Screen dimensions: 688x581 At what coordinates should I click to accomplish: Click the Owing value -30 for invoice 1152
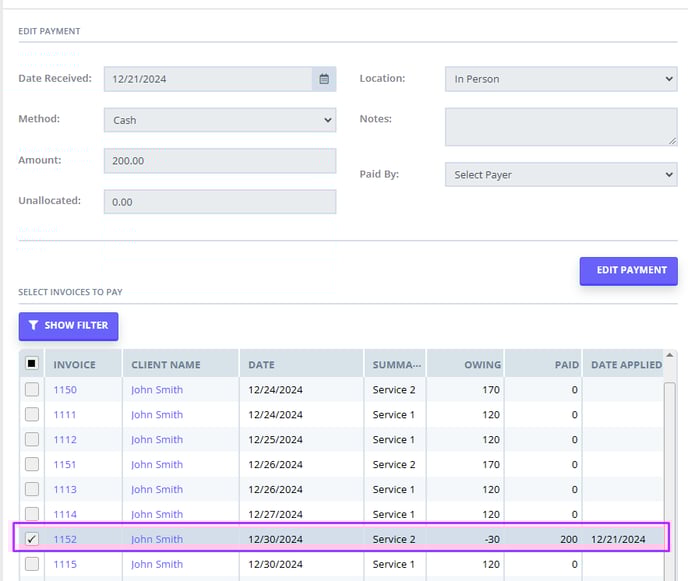tap(492, 539)
